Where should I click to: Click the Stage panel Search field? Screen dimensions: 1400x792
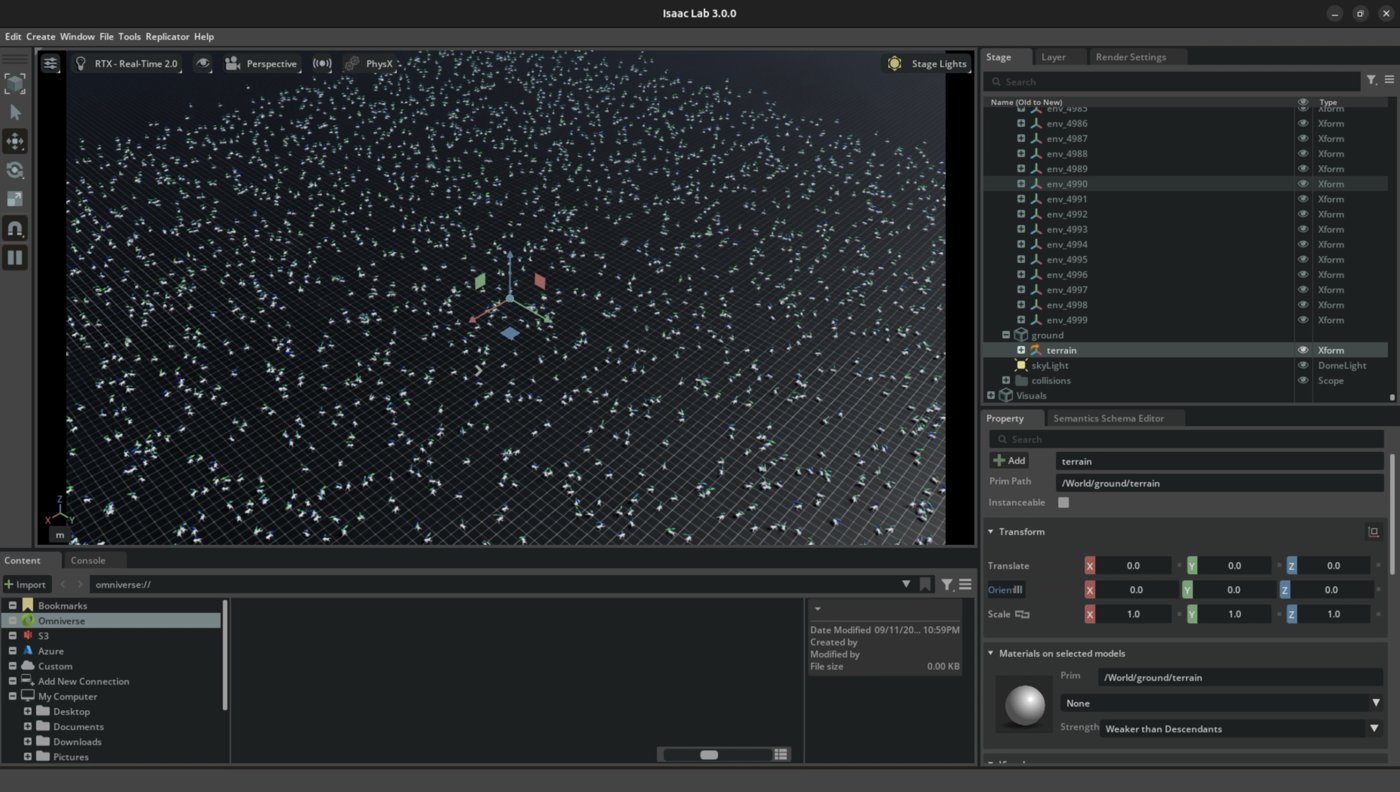[1172, 81]
